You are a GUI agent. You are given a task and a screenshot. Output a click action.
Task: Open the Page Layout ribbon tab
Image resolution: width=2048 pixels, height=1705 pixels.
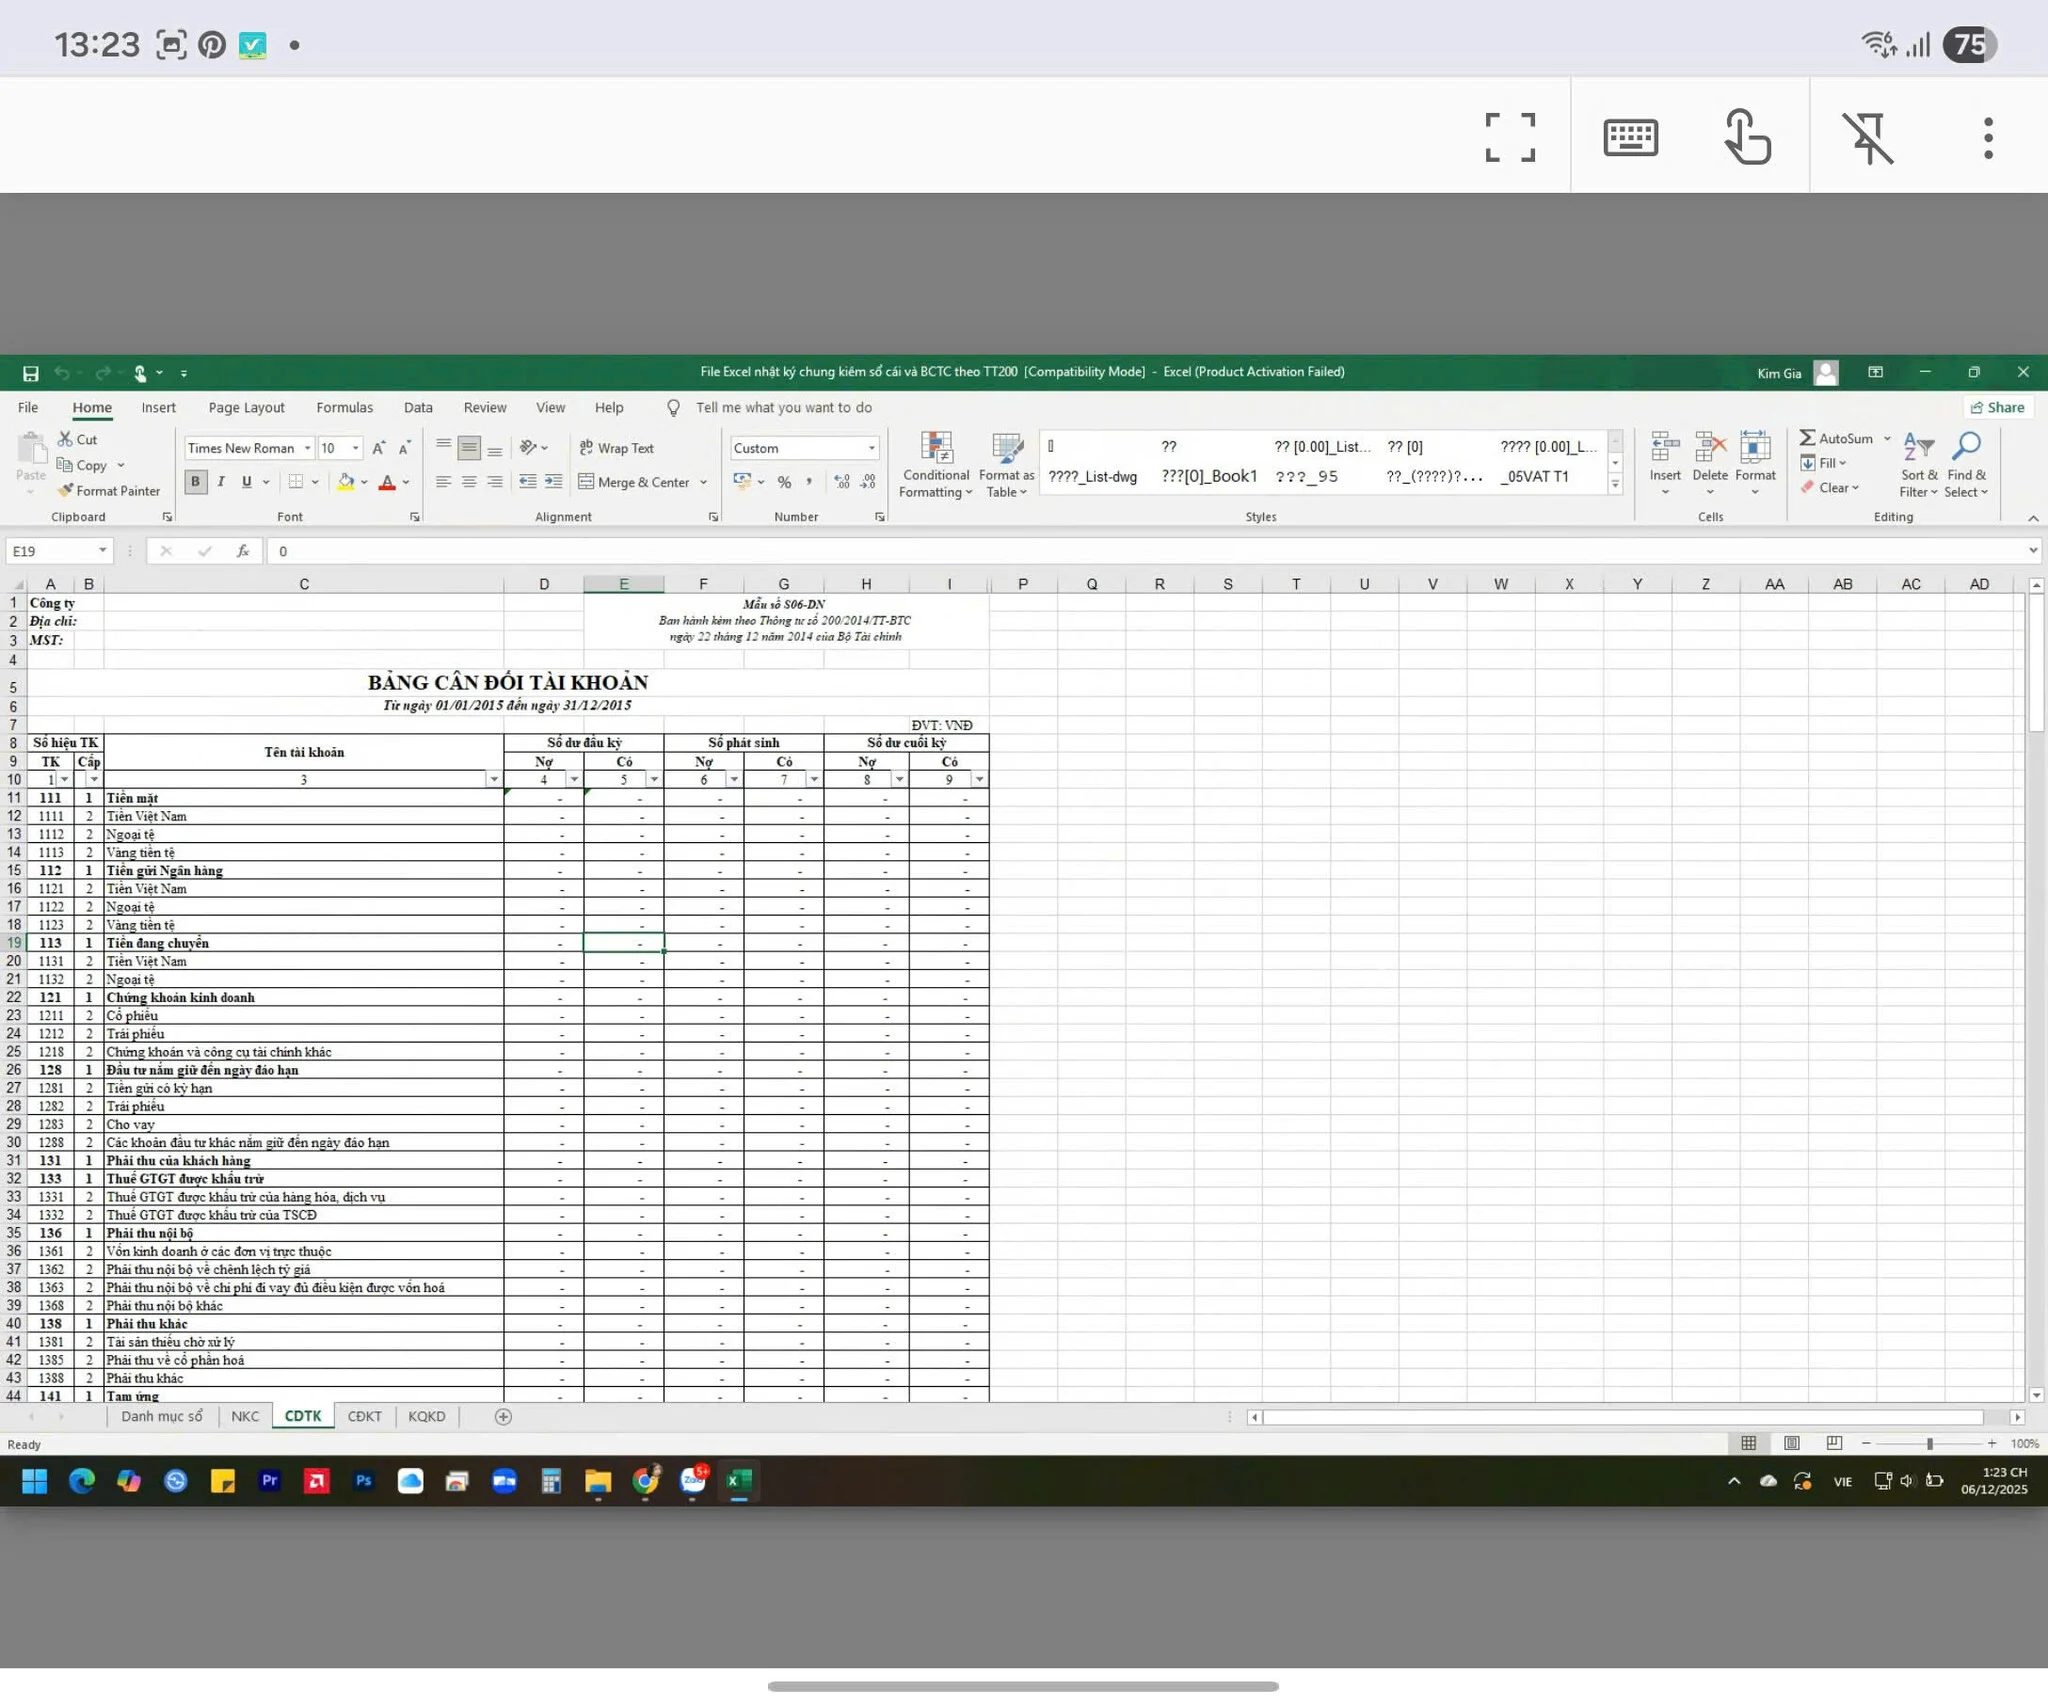[x=246, y=408]
